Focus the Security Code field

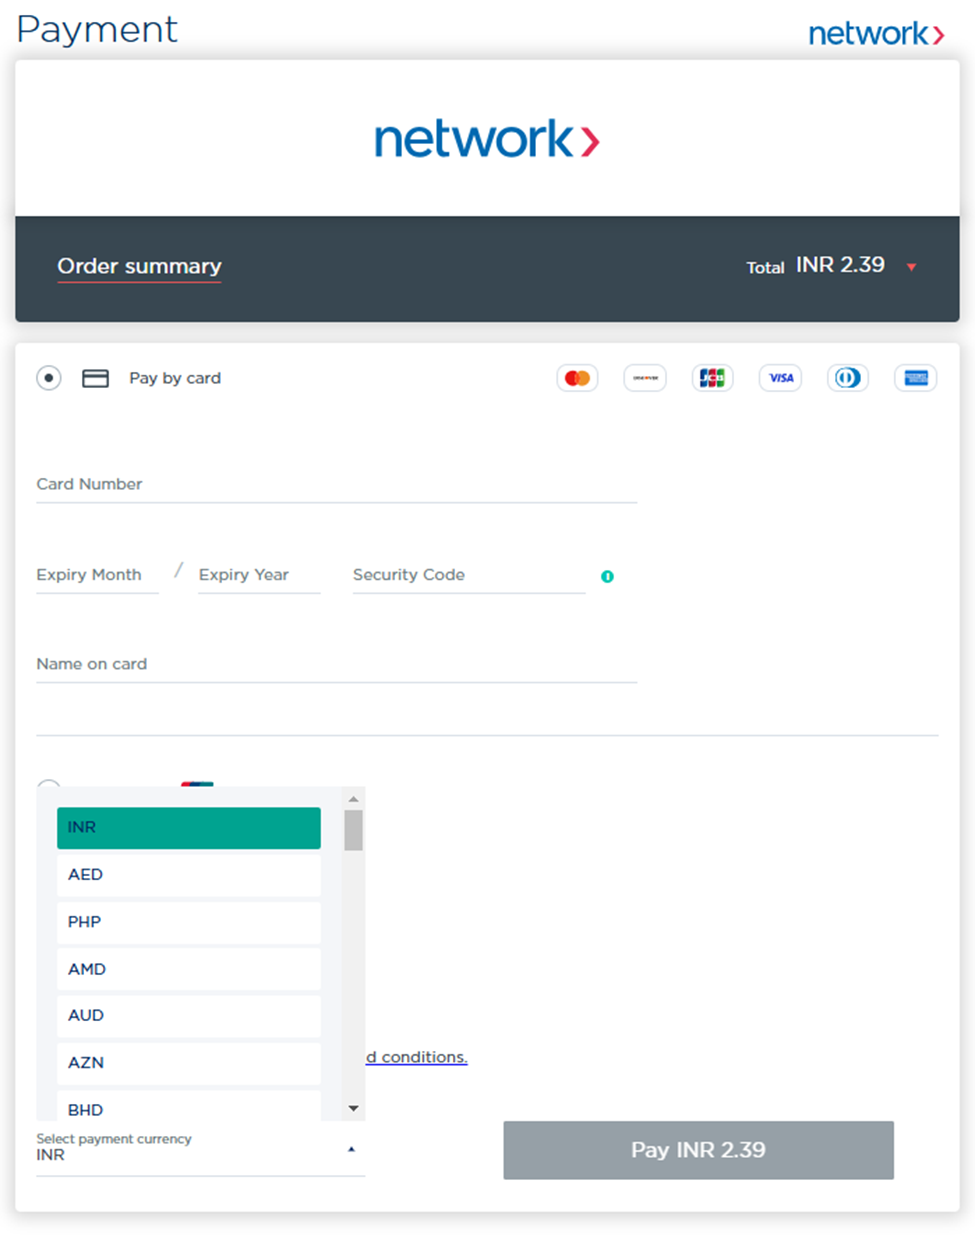pos(468,576)
